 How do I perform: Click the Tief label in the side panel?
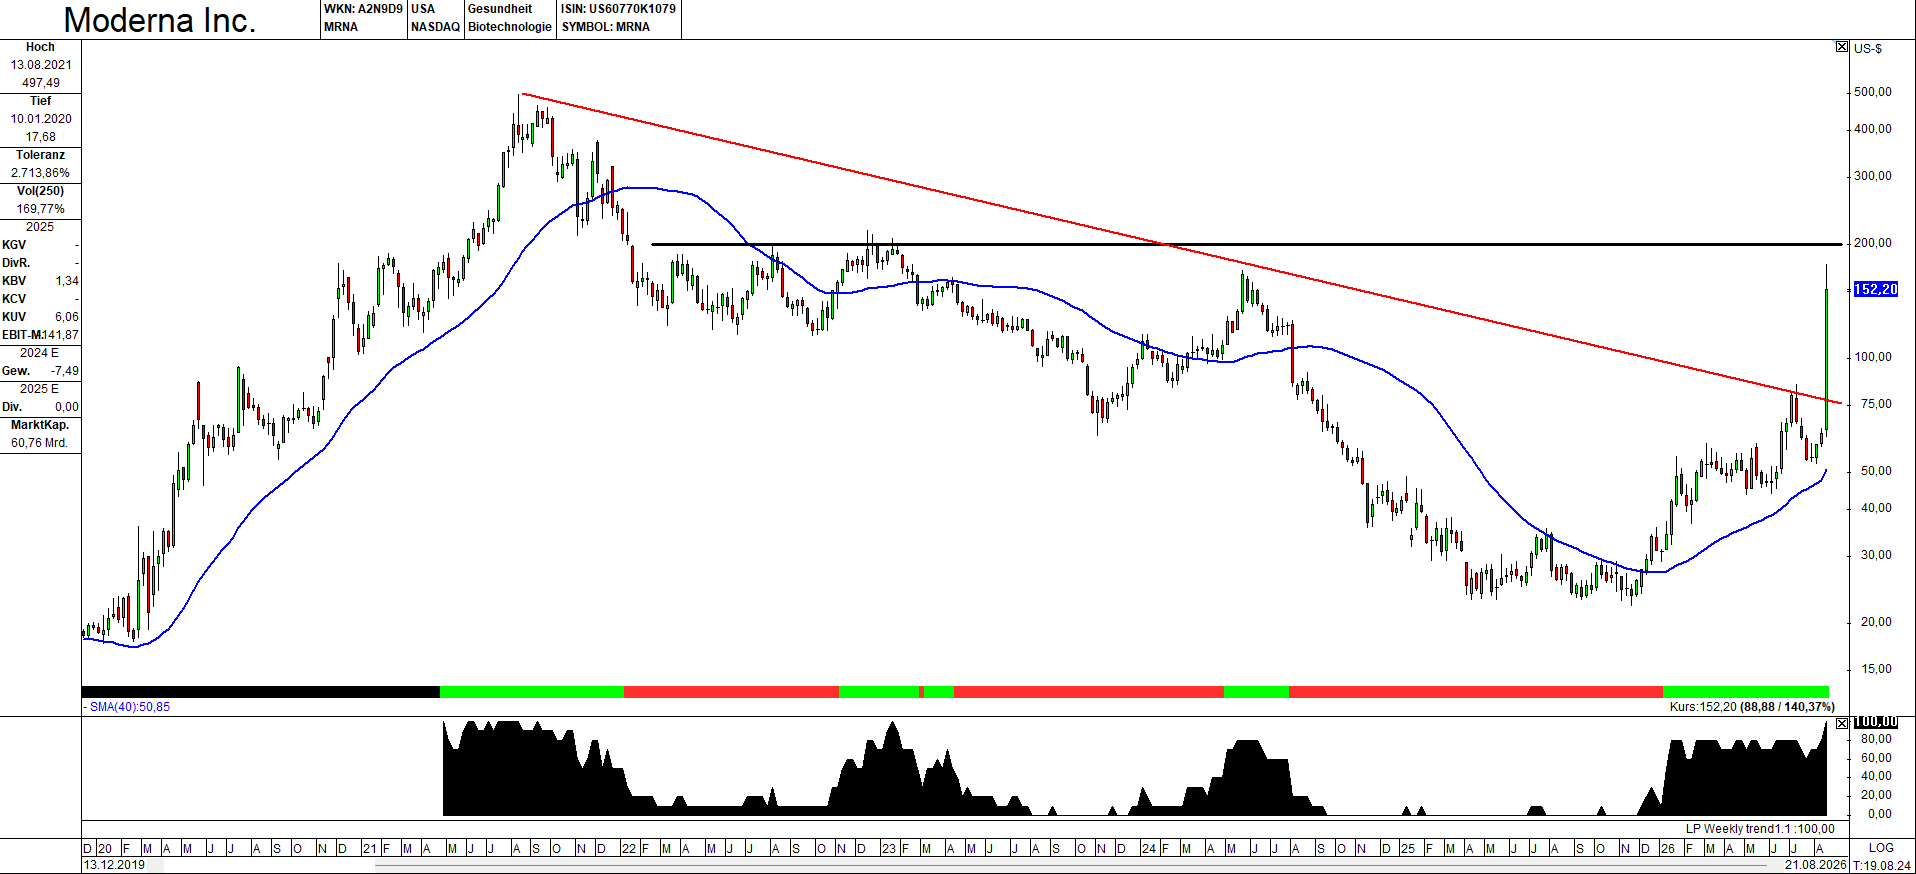[x=40, y=101]
